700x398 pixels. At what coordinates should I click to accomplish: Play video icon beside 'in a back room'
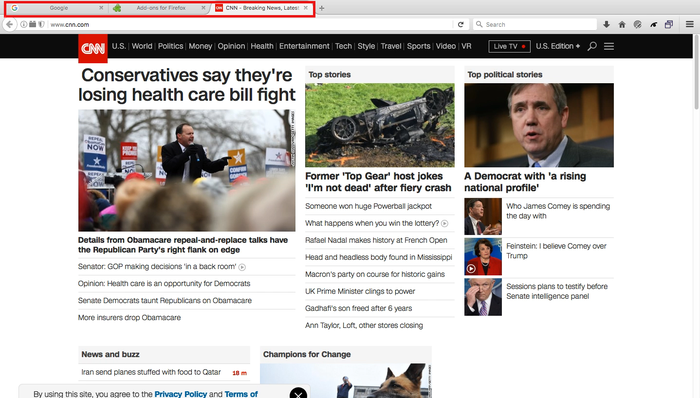click(242, 267)
